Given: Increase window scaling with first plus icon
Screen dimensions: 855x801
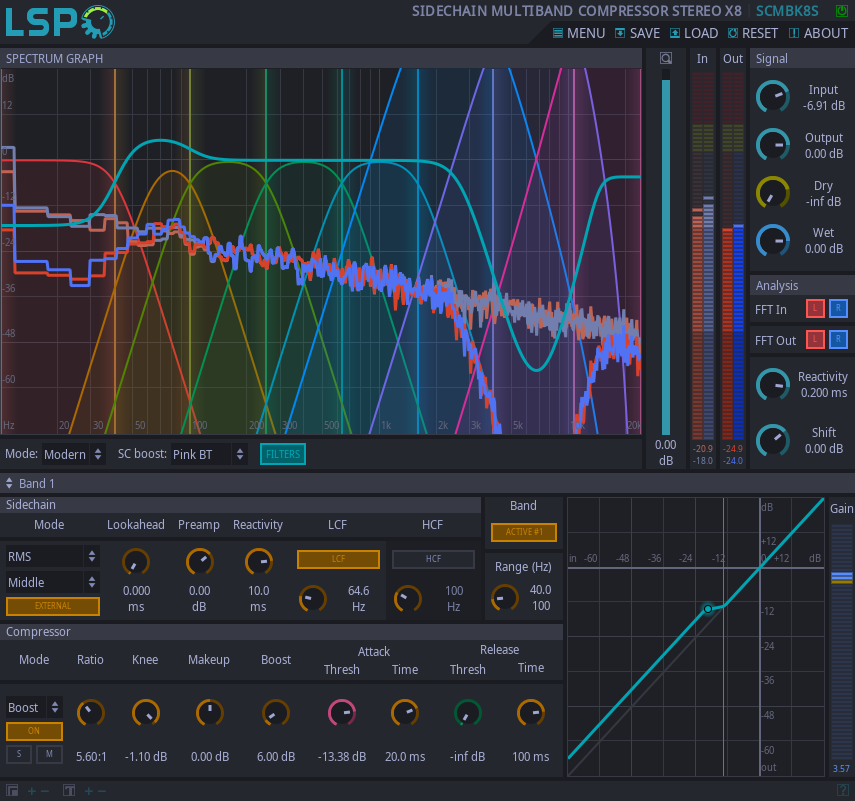Looking at the screenshot, I should [x=32, y=791].
